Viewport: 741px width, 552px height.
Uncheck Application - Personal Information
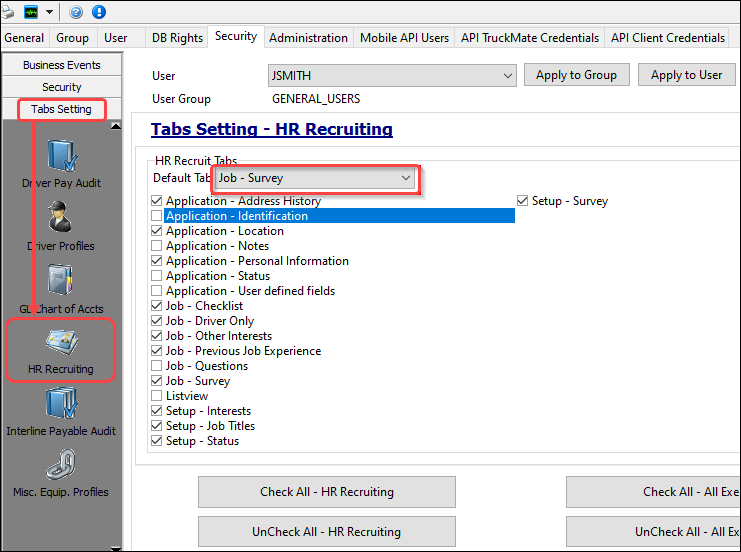tap(156, 261)
